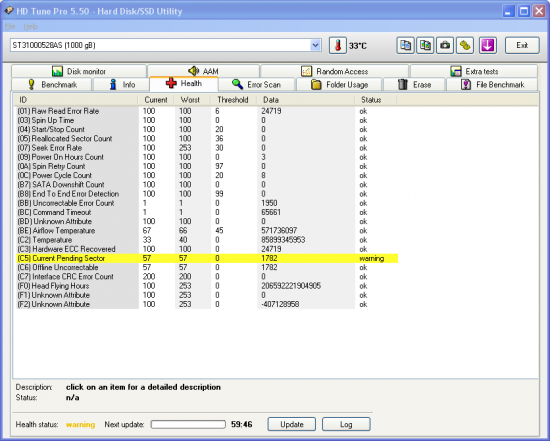This screenshot has height=441, width=550.
Task: Click the Update button
Action: 291,424
